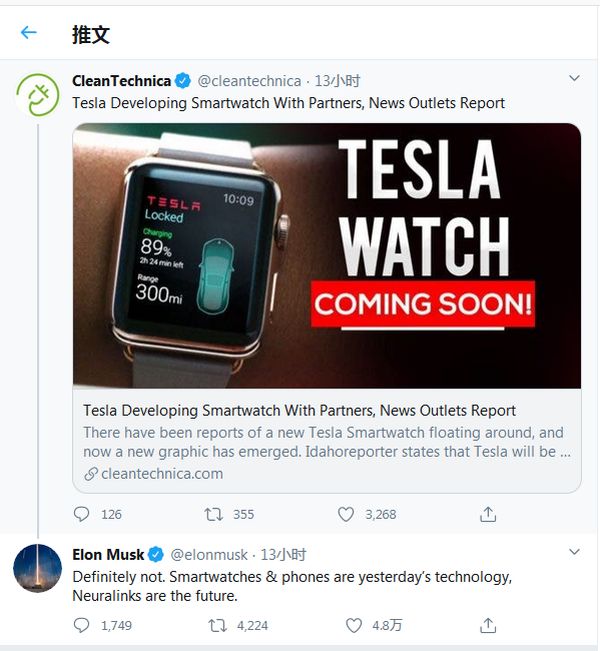Open the Elon Musk account name link
The height and width of the screenshot is (651, 600).
click(x=108, y=554)
